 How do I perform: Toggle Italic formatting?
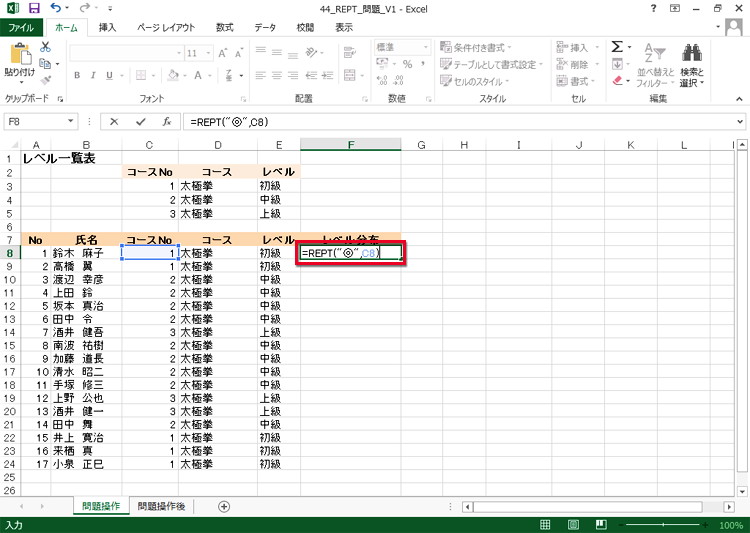[93, 75]
